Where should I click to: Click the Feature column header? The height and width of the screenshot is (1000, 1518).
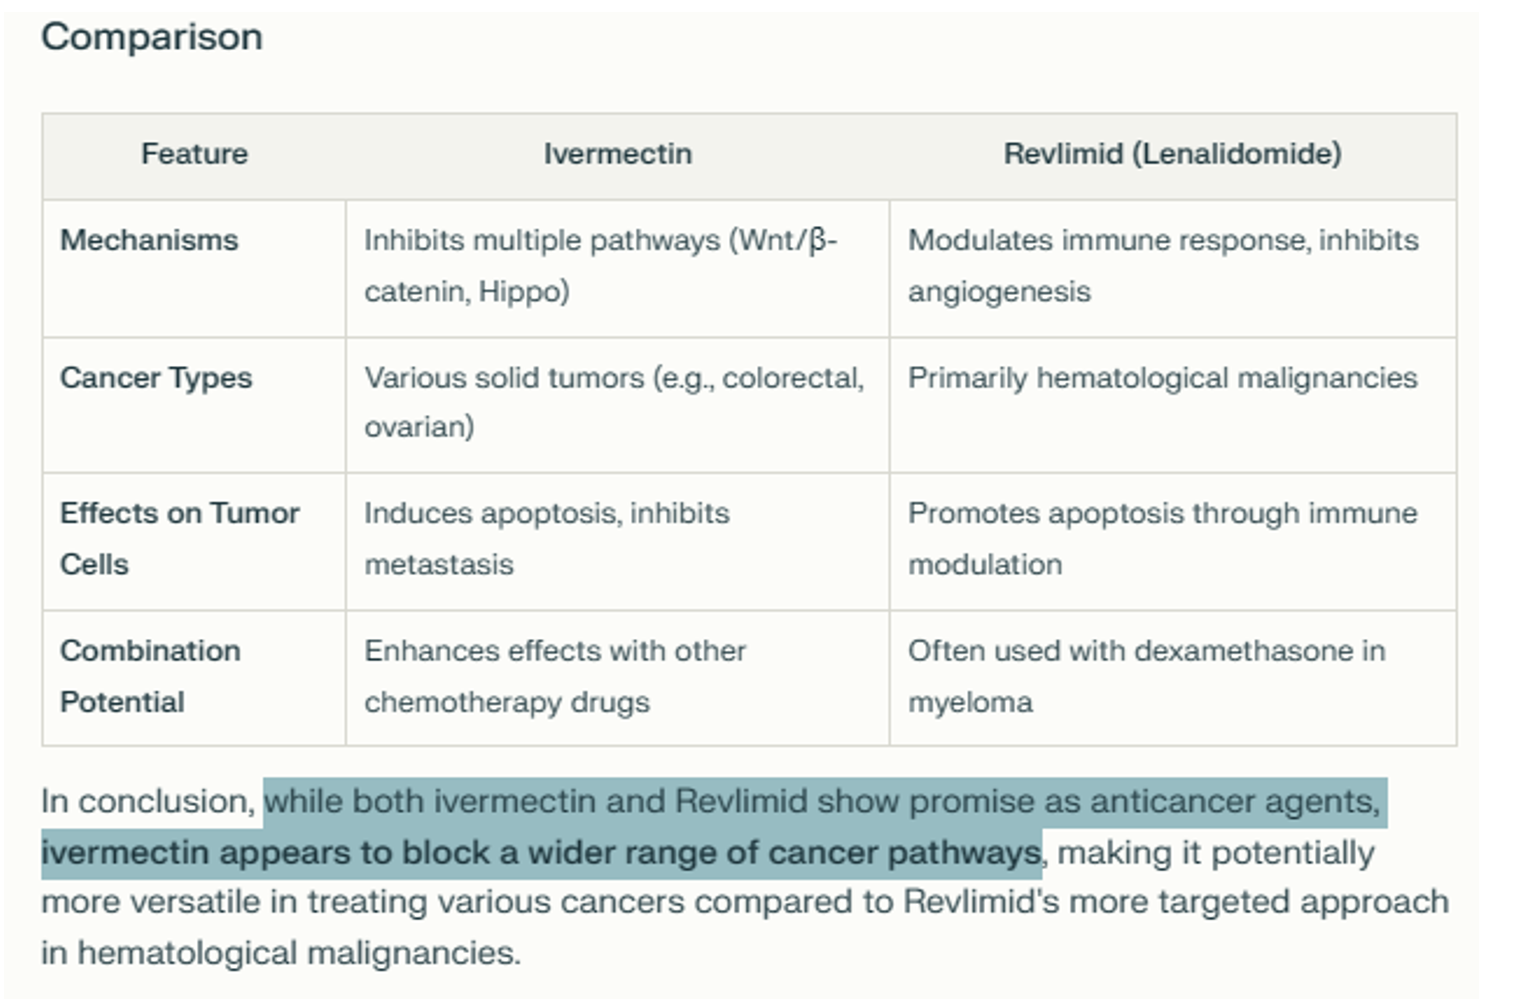194,154
